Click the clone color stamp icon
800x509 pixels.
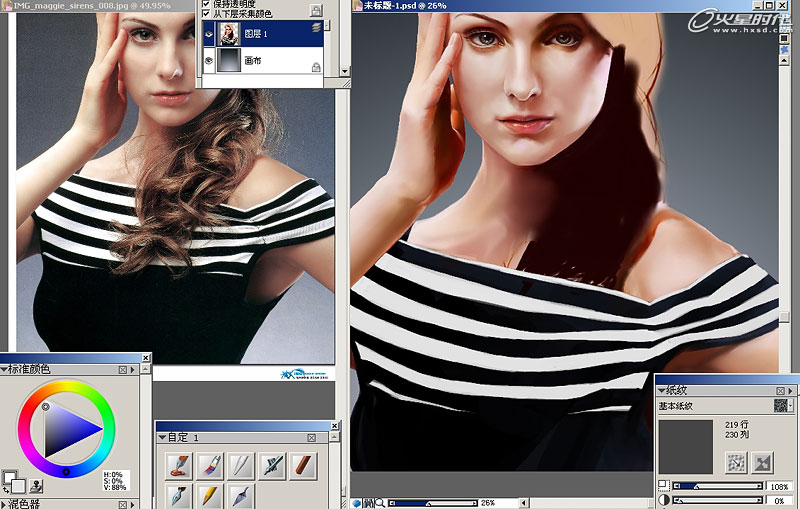(x=35, y=486)
